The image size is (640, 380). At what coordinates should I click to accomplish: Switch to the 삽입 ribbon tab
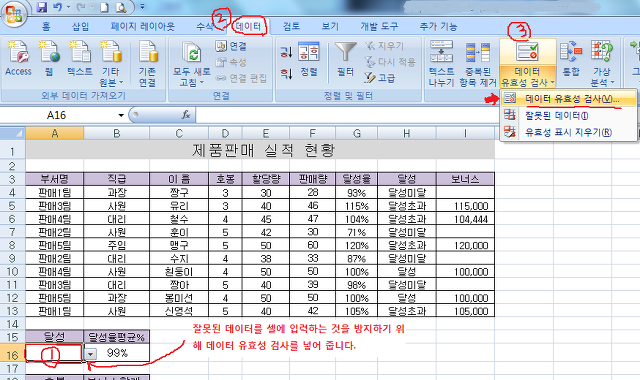80,27
